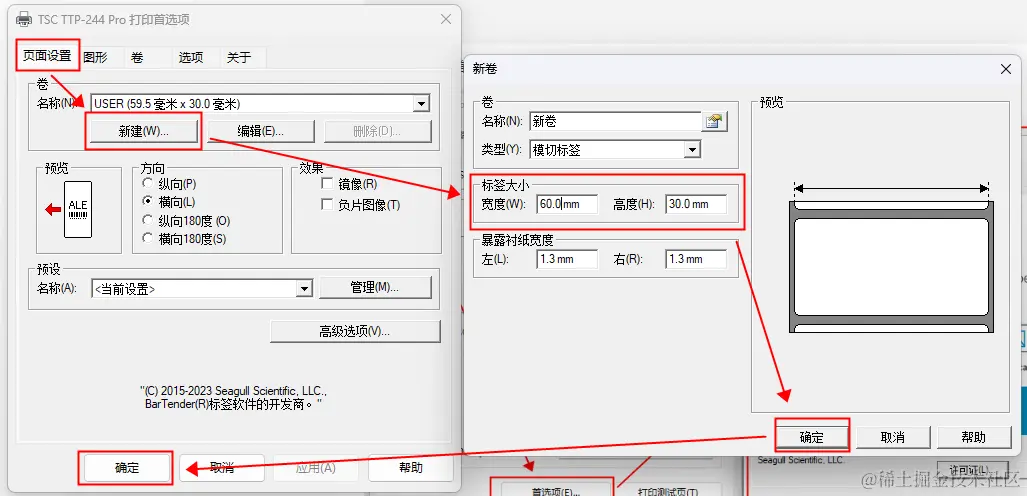1027x496 pixels.
Task: Choose 纵向180度 (O) orientation
Action: click(x=147, y=221)
